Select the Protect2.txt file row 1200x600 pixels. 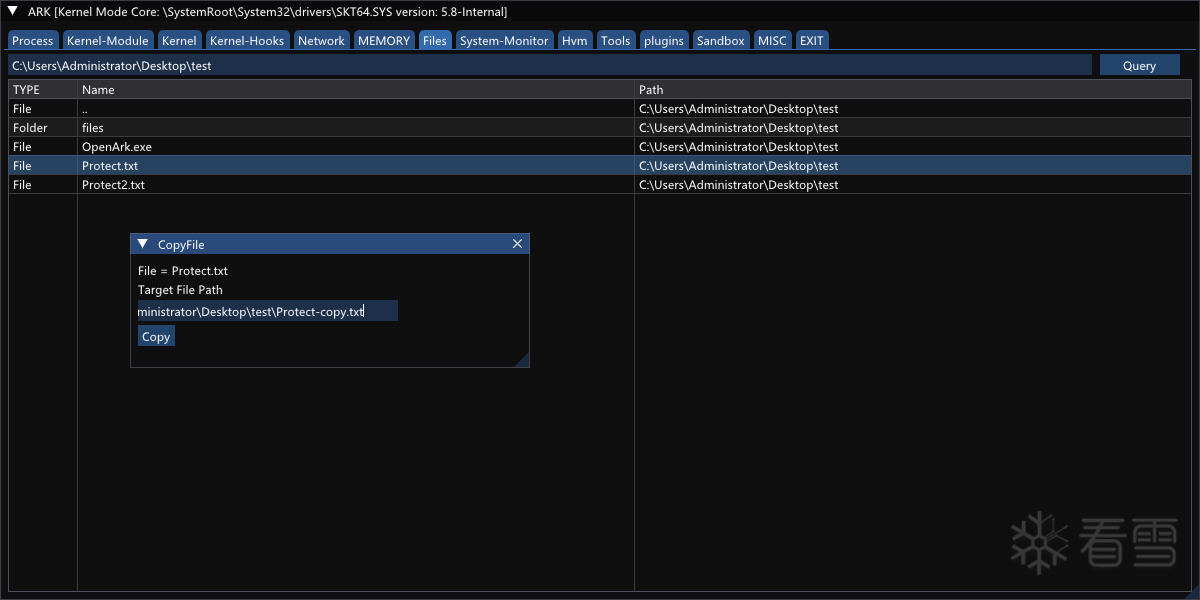pyautogui.click(x=600, y=184)
